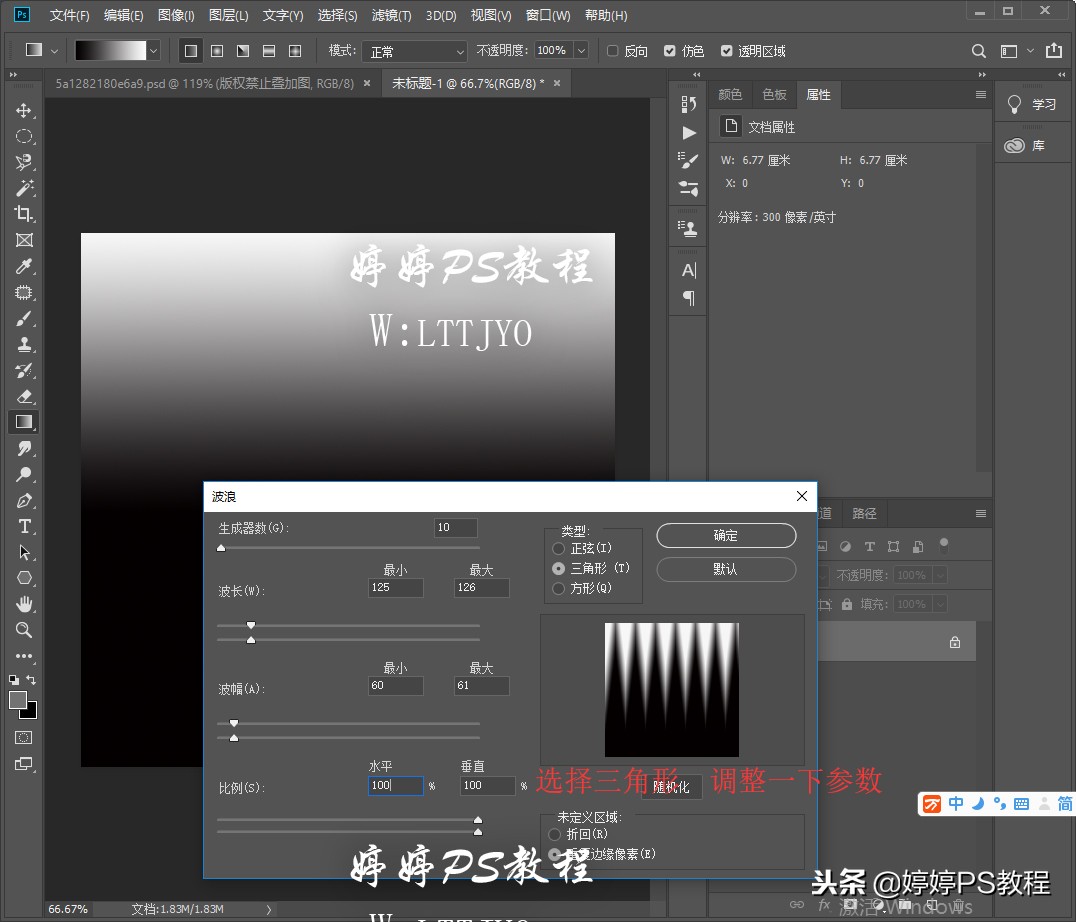Switch to the 色板 (Swatches) tab
Viewport: 1076px width, 922px height.
(774, 94)
